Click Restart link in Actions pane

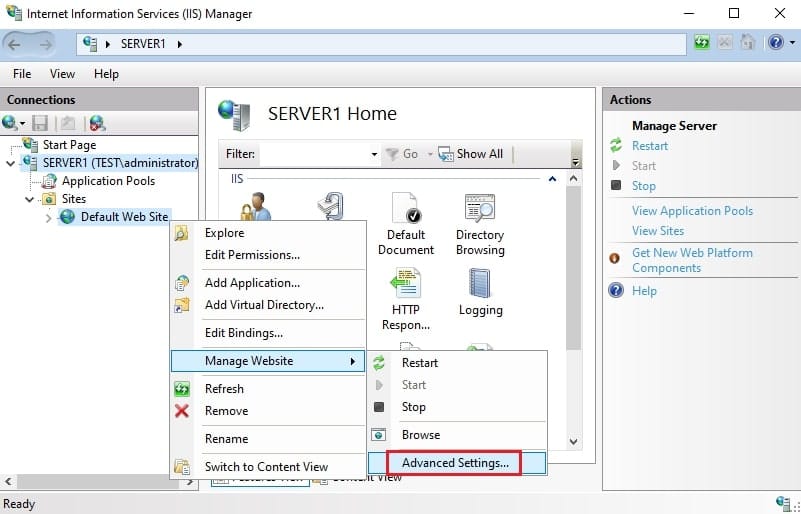point(650,146)
